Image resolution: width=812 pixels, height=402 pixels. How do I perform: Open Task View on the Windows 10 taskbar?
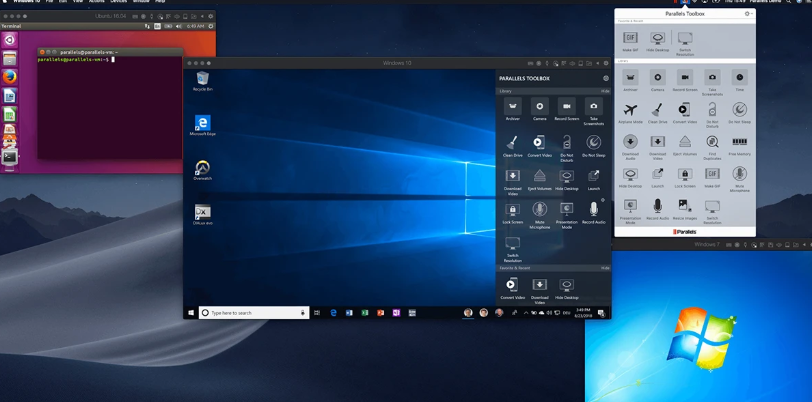317,313
